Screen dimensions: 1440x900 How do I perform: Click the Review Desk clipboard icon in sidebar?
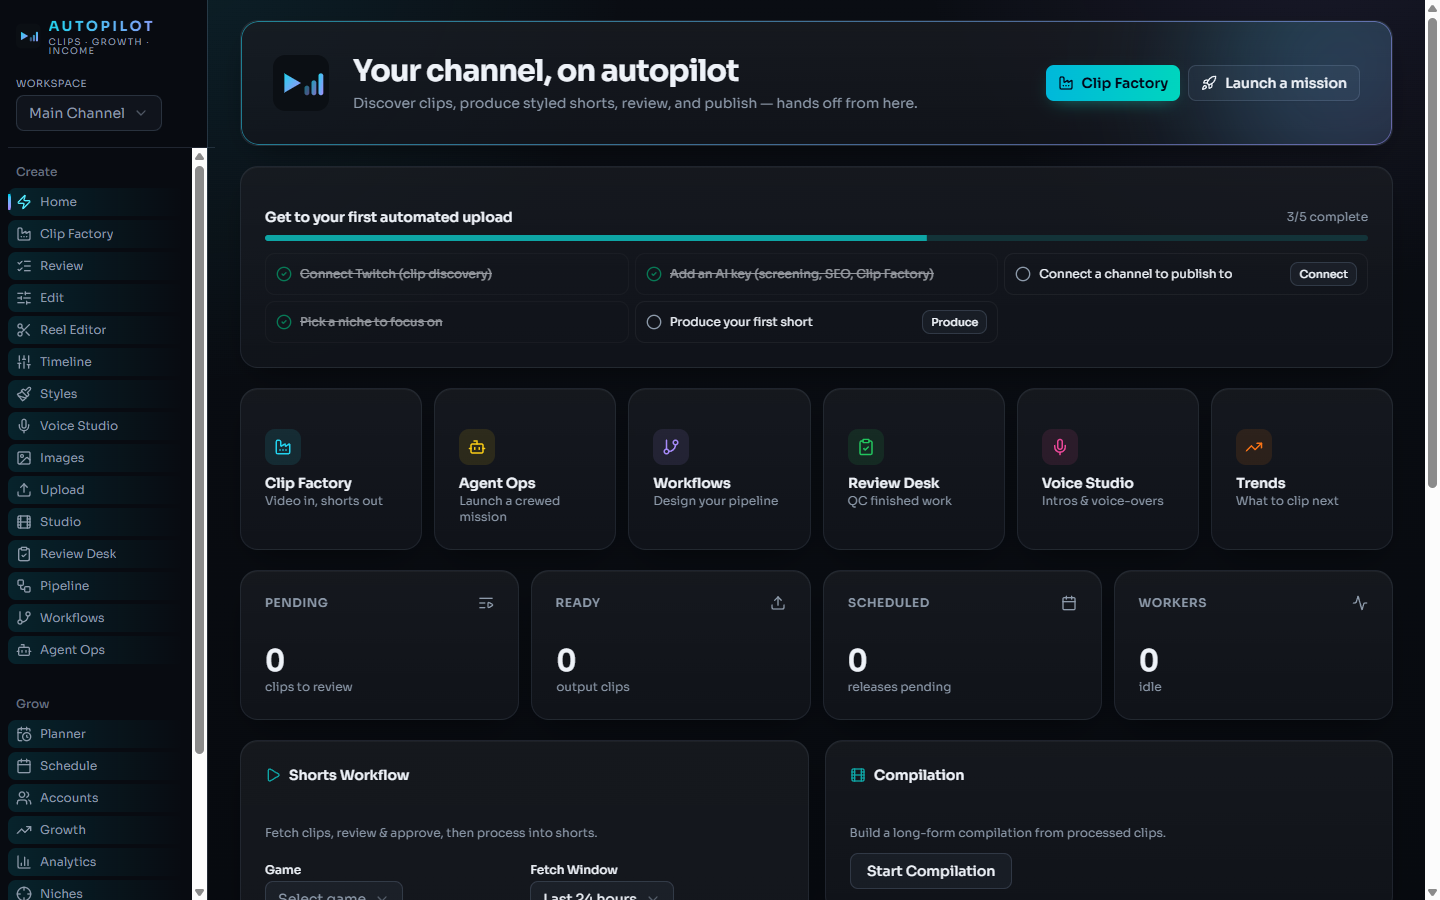24,554
